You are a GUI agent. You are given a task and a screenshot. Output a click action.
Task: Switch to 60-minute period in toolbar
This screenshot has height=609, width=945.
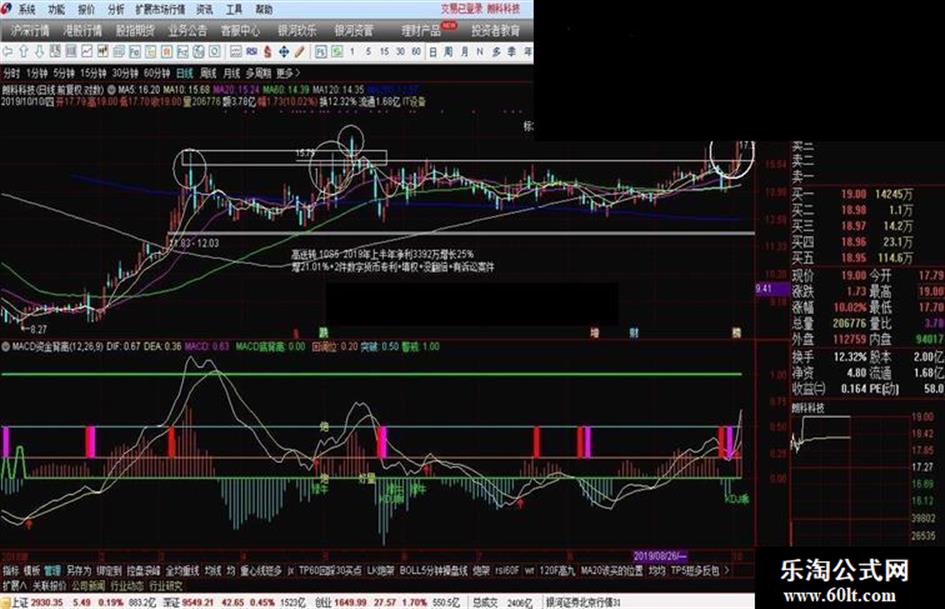click(x=416, y=52)
